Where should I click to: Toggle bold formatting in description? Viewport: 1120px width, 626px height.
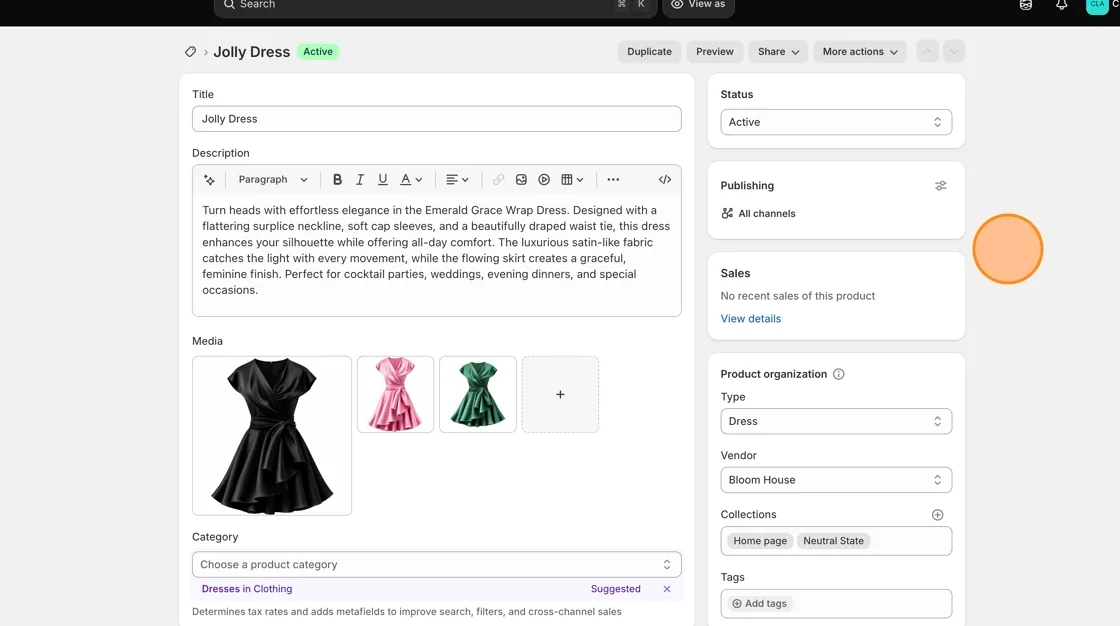coord(337,180)
